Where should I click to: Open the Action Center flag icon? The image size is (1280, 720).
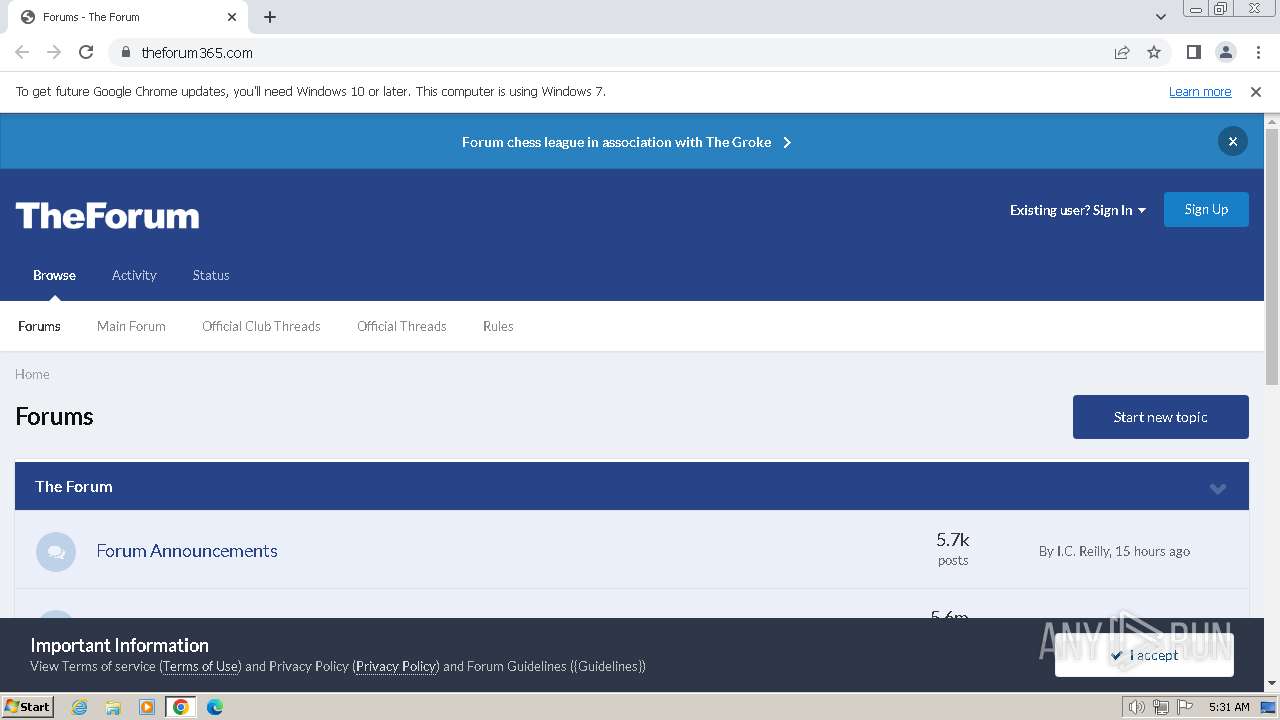click(x=1186, y=707)
